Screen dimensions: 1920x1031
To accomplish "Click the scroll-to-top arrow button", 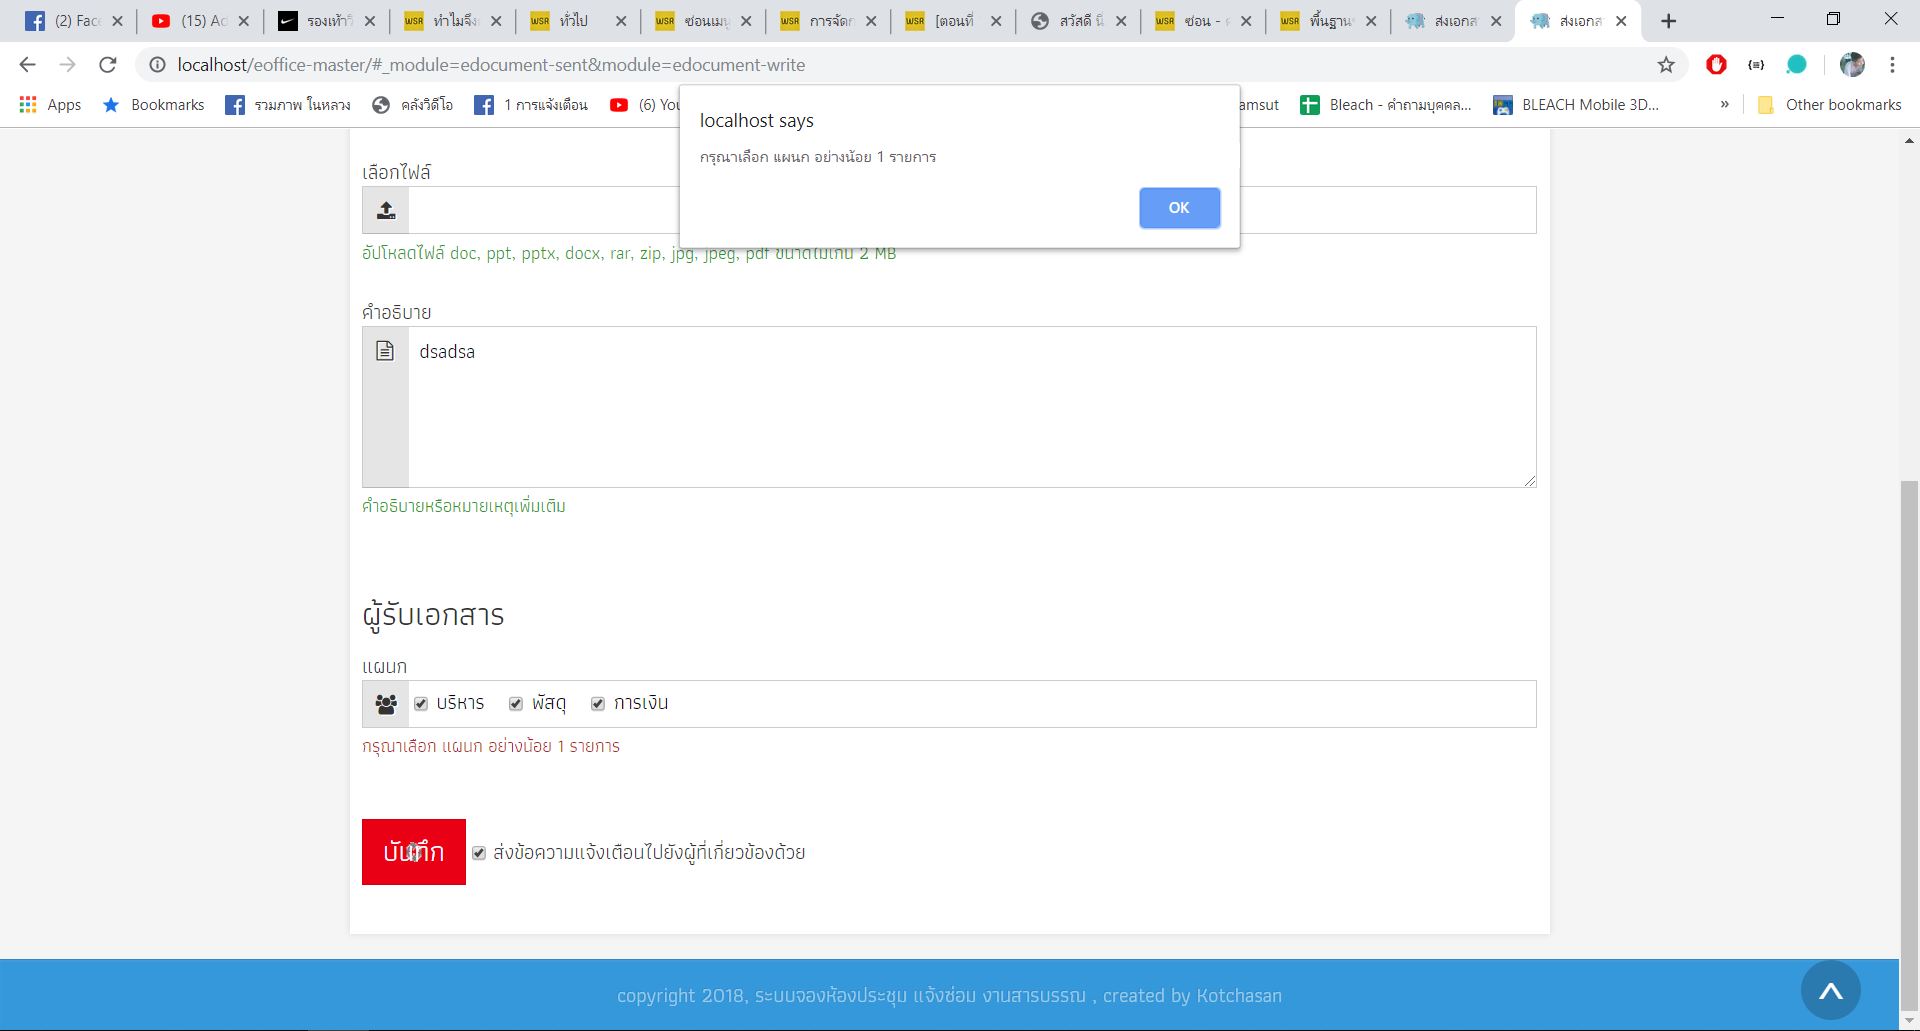I will 1830,991.
